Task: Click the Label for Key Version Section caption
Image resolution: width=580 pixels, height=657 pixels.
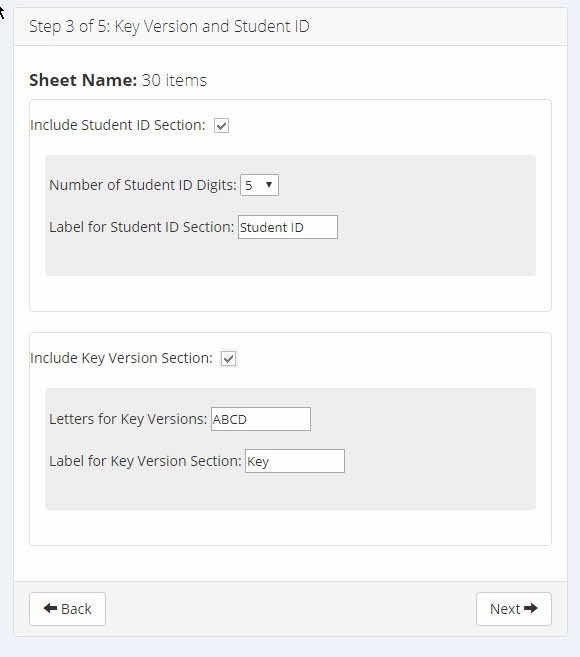Action: tap(145, 461)
